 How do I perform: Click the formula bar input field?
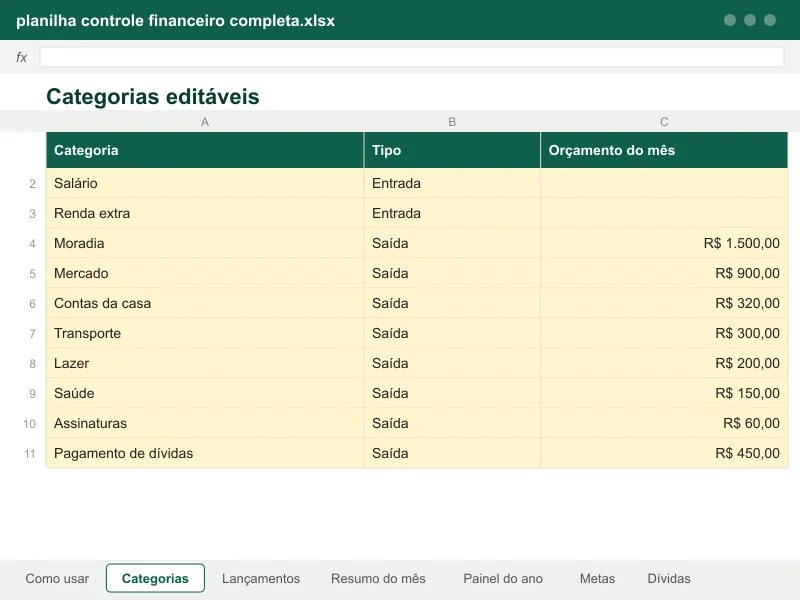click(412, 57)
